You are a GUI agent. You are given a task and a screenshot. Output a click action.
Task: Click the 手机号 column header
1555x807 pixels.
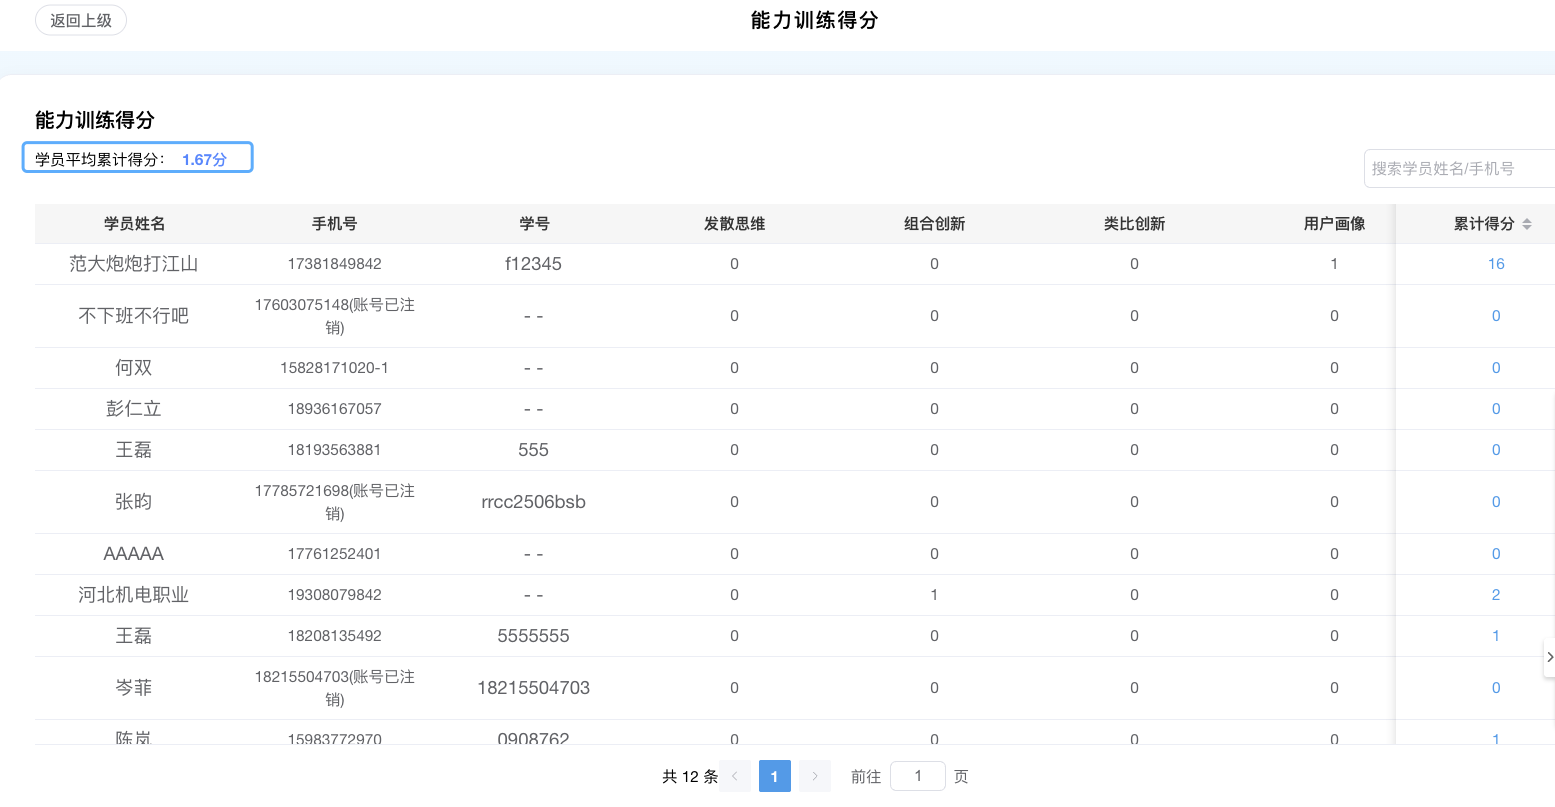335,224
